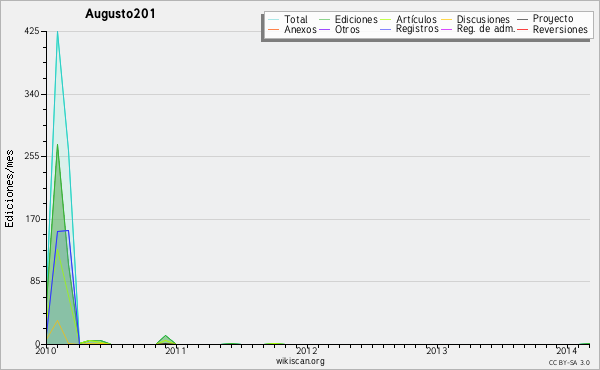The image size is (600, 370).
Task: Click the 170 y-axis label
Action: [x=32, y=219]
